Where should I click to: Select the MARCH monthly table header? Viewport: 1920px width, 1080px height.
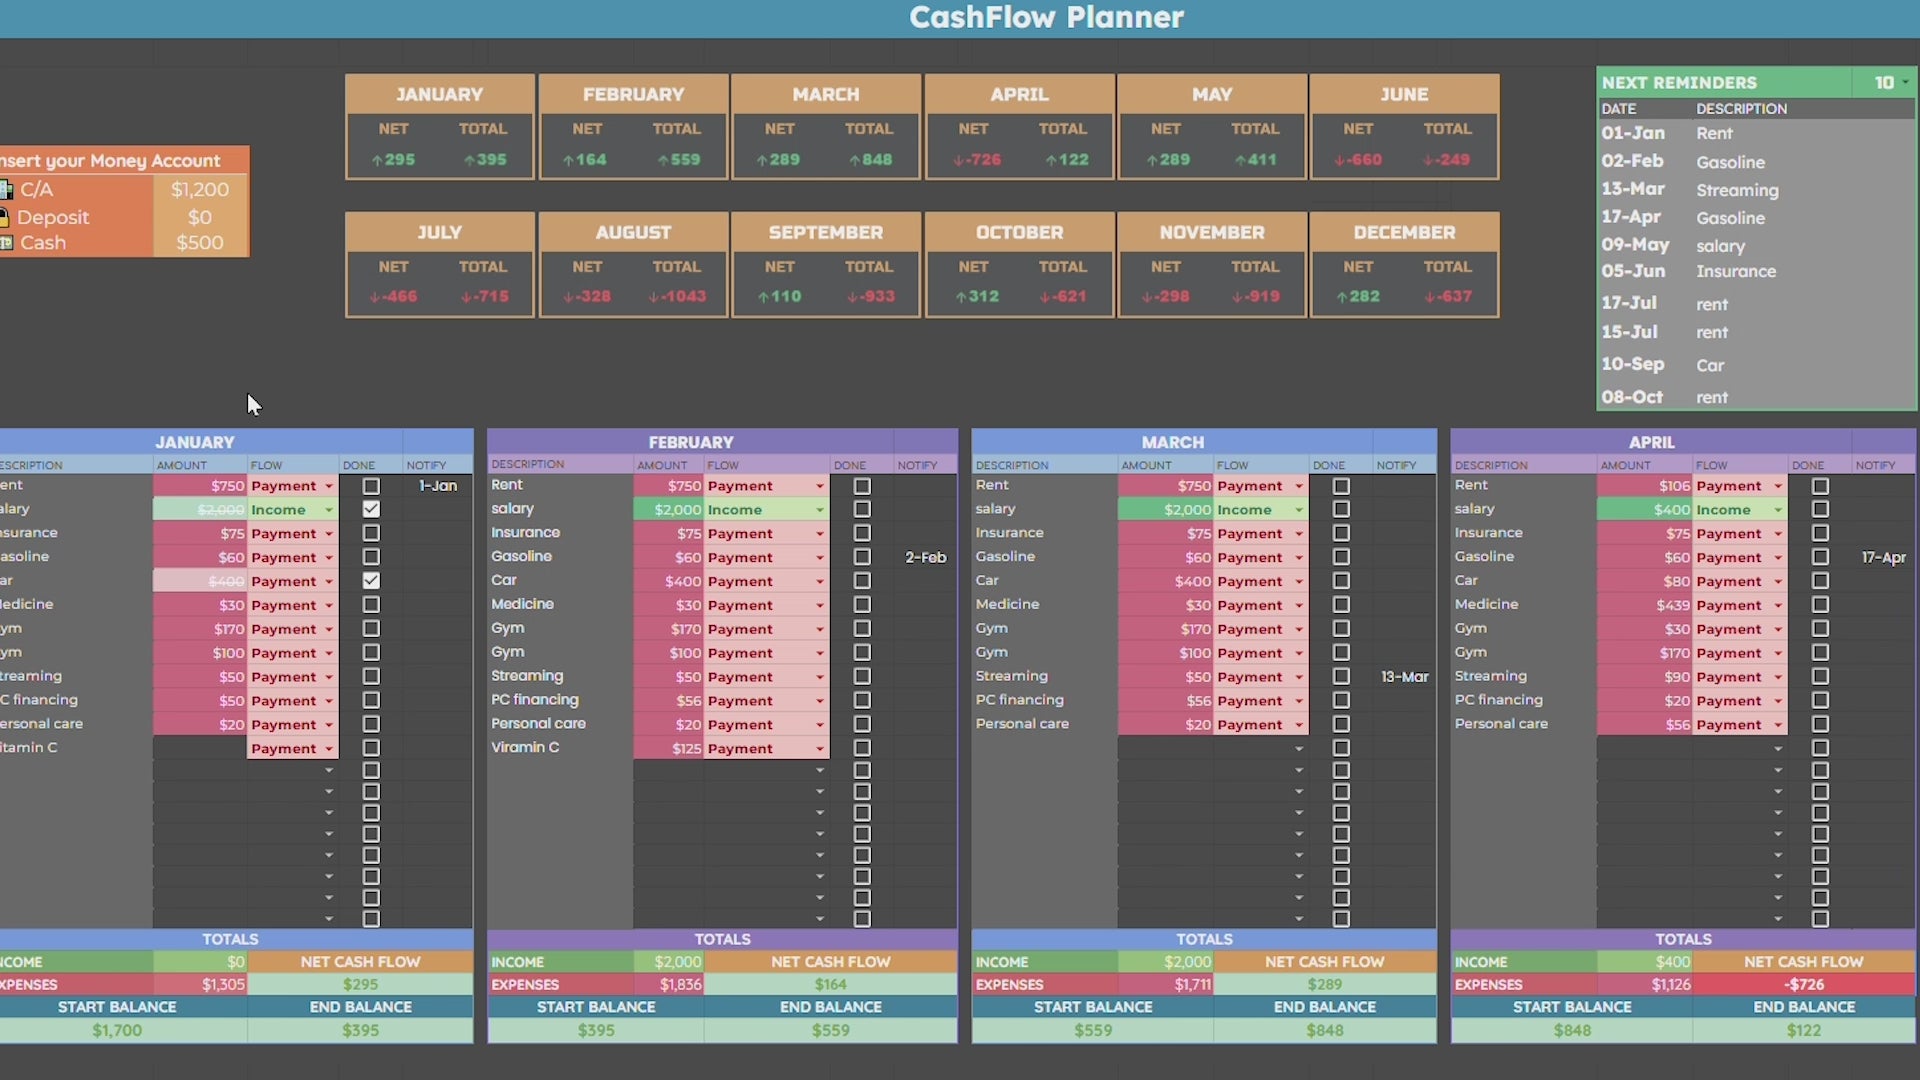(x=1173, y=442)
